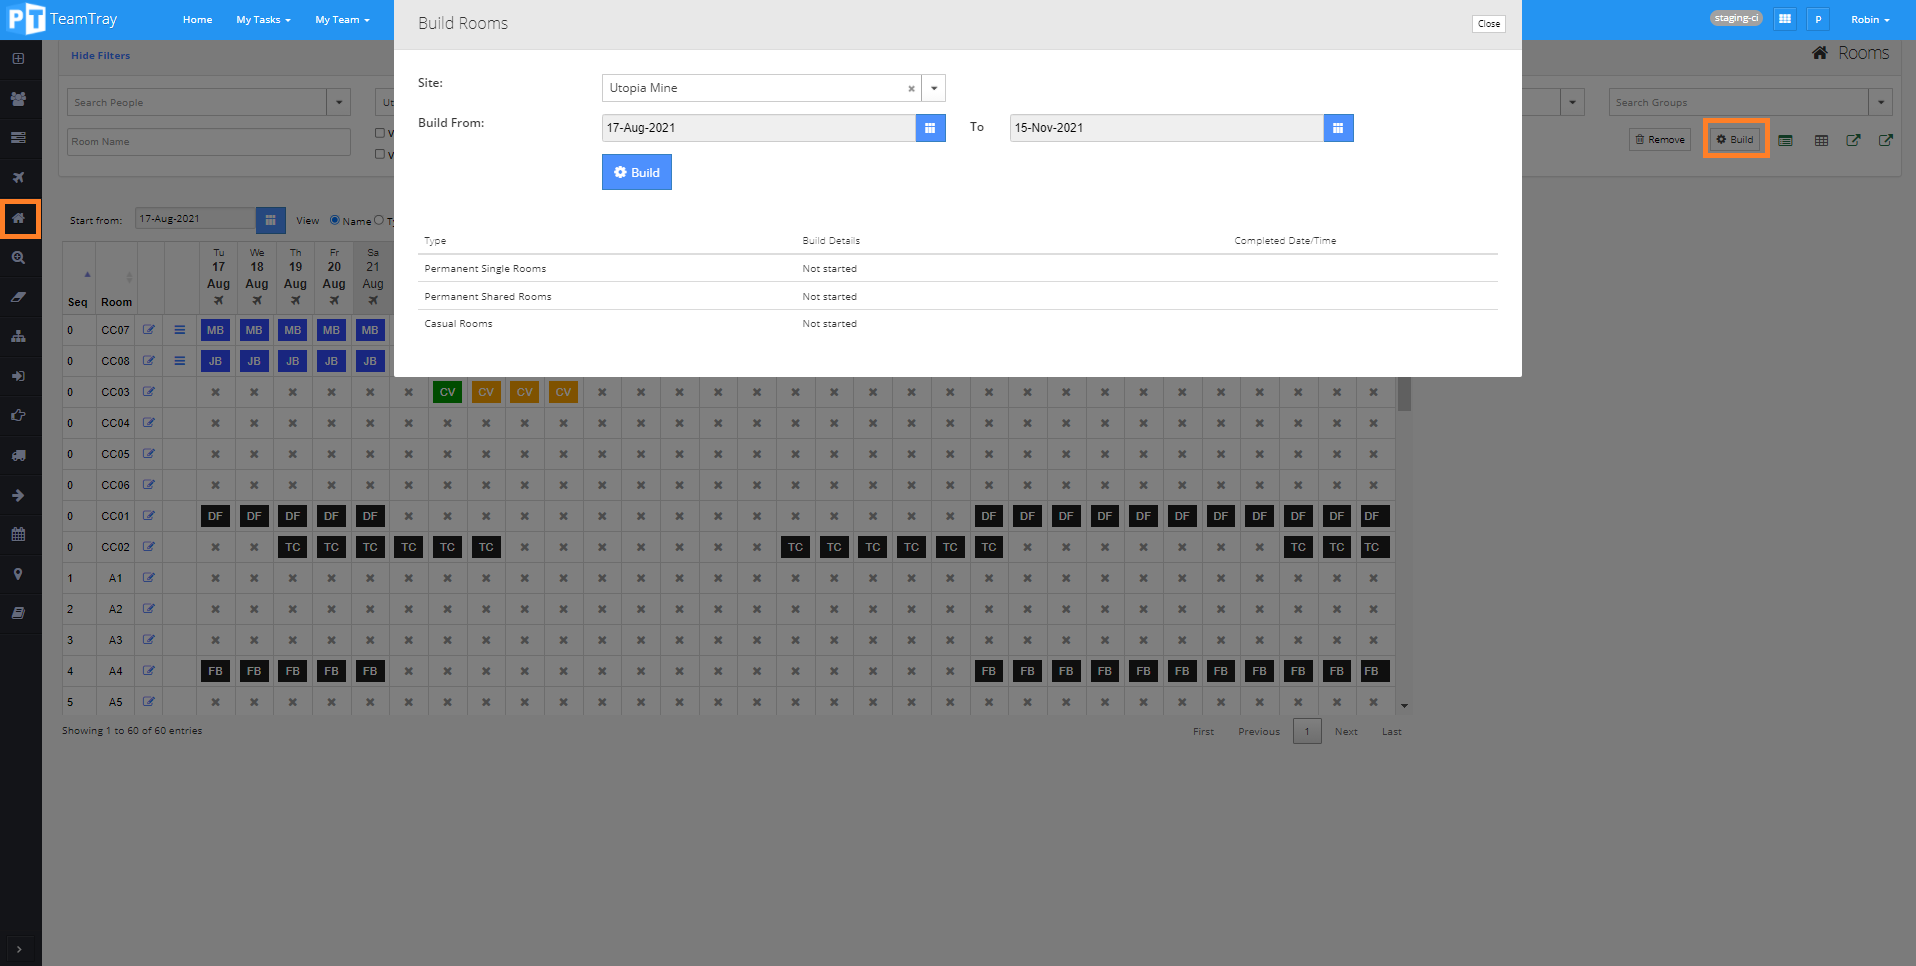Image resolution: width=1916 pixels, height=966 pixels.
Task: Click the Room Name input field
Action: [209, 142]
